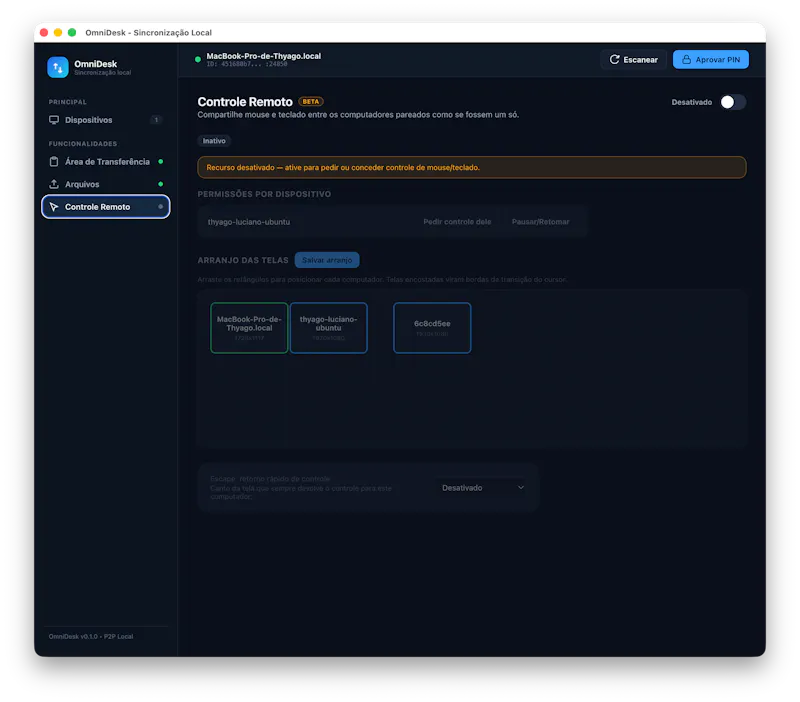Open the Área de Transferência section
The height and width of the screenshot is (702, 800).
coord(106,162)
